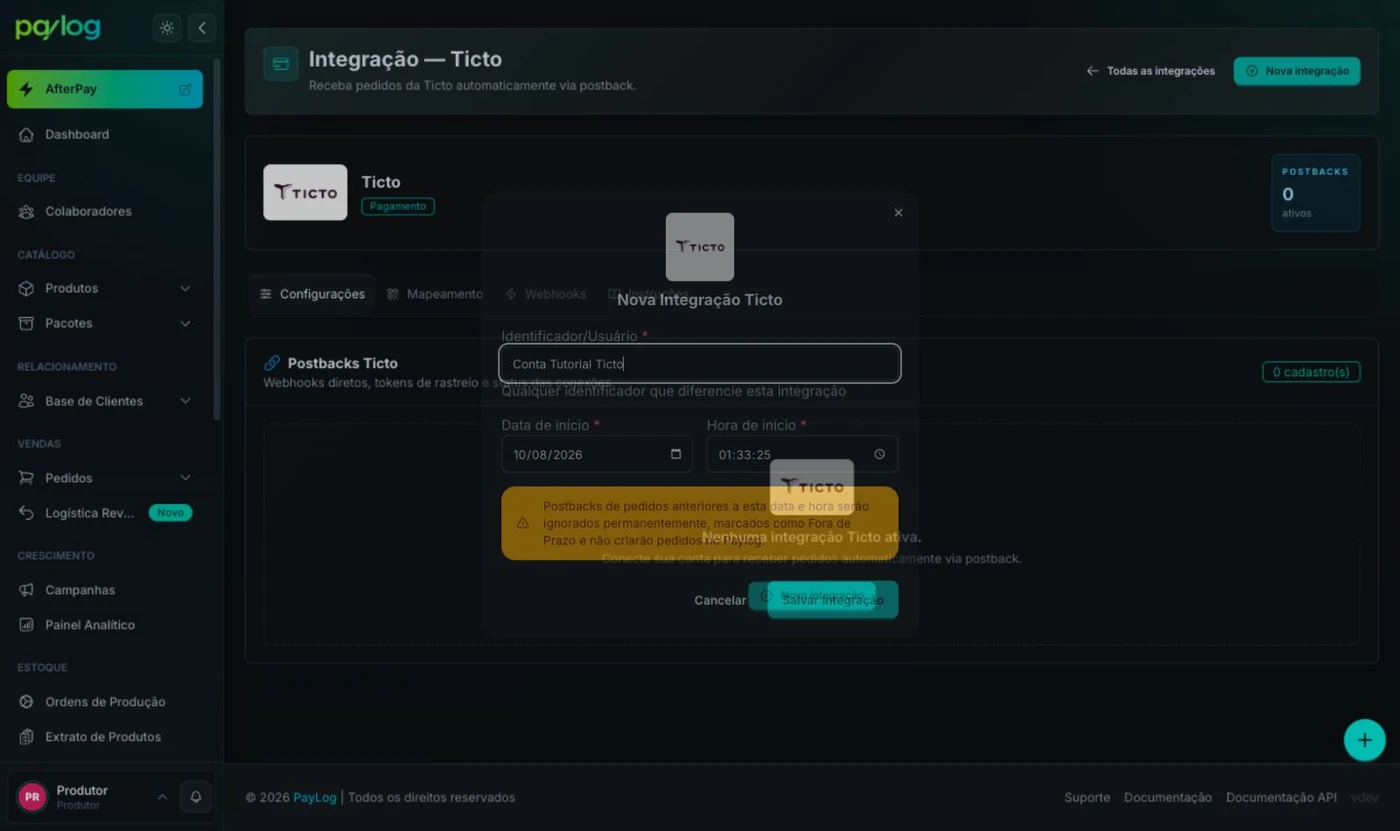This screenshot has height=831, width=1400.
Task: Click the paylog logo in sidebar
Action: (58, 28)
